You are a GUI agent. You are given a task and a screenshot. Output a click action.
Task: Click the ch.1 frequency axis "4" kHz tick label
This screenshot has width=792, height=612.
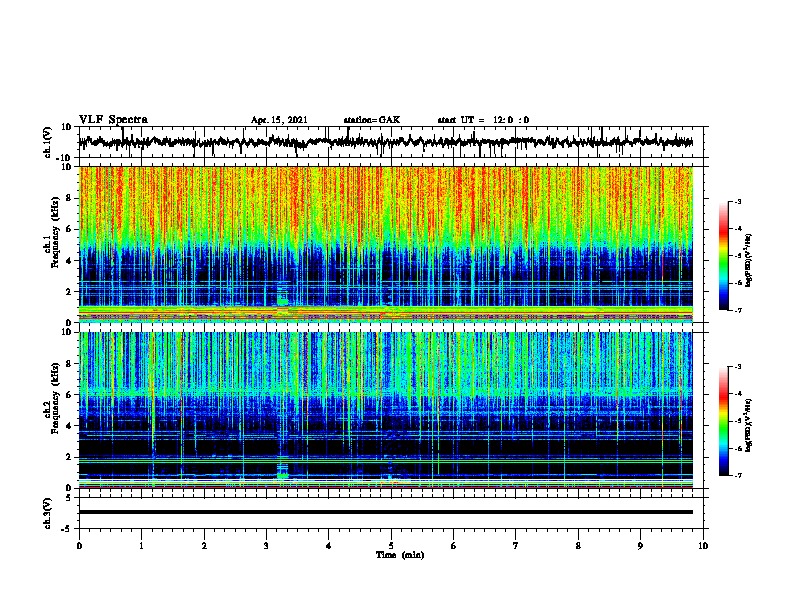coord(69,261)
